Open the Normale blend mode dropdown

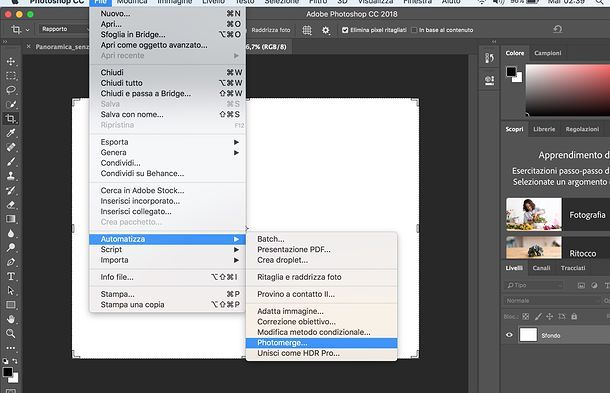pos(551,301)
